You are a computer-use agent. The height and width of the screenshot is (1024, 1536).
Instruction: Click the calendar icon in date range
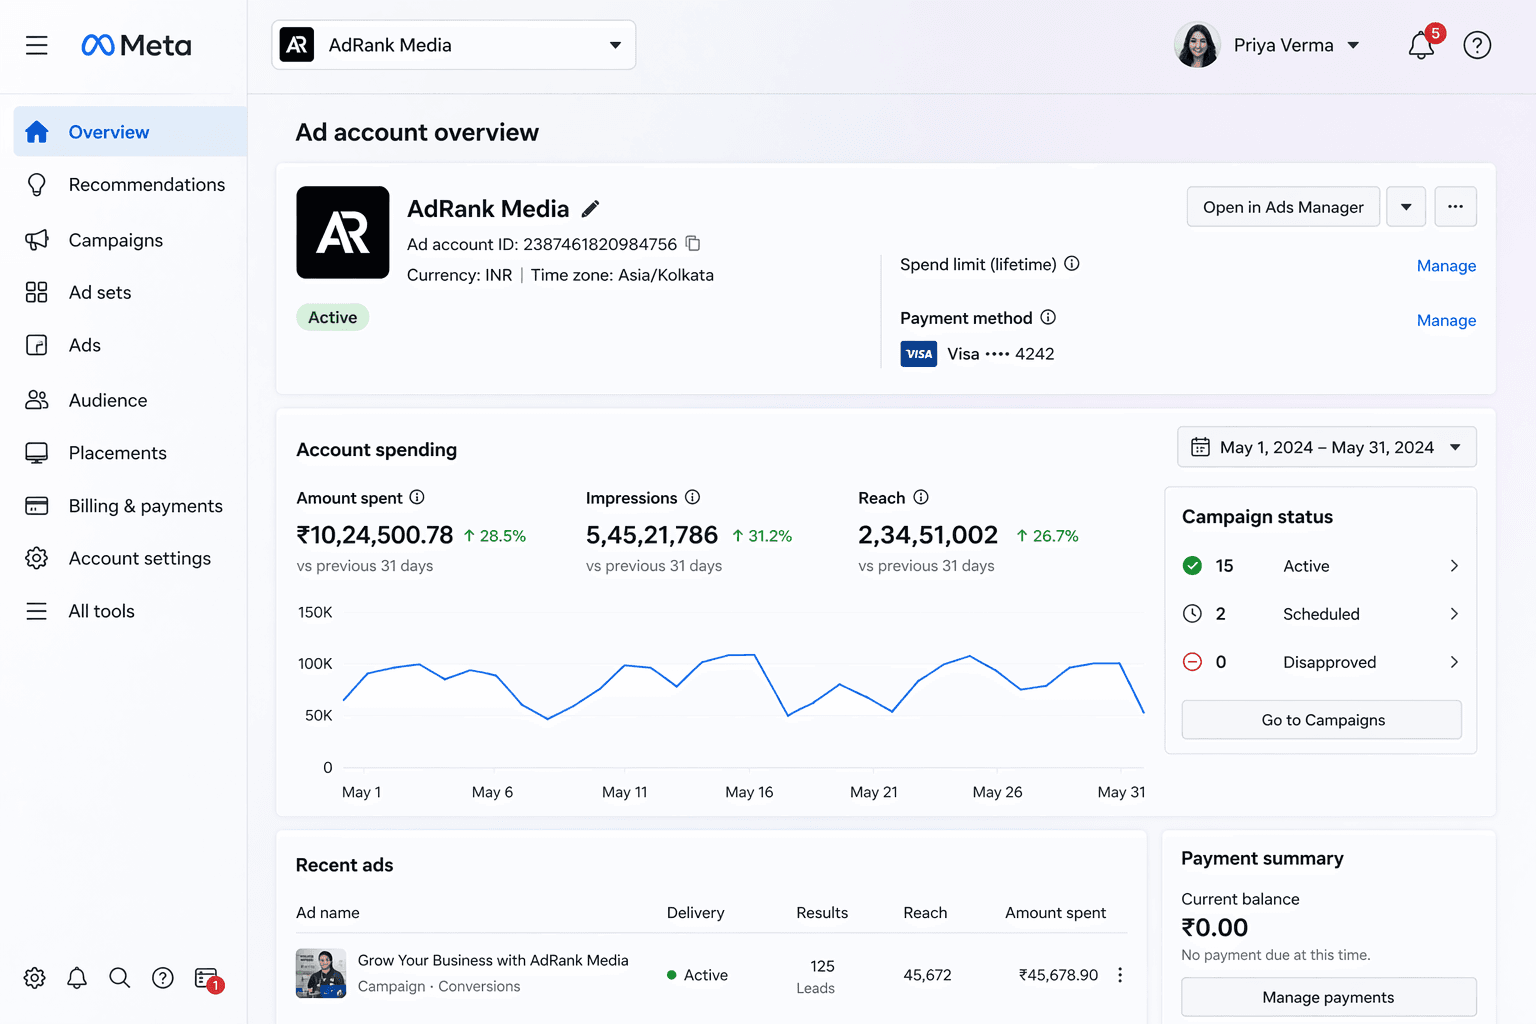click(1200, 447)
